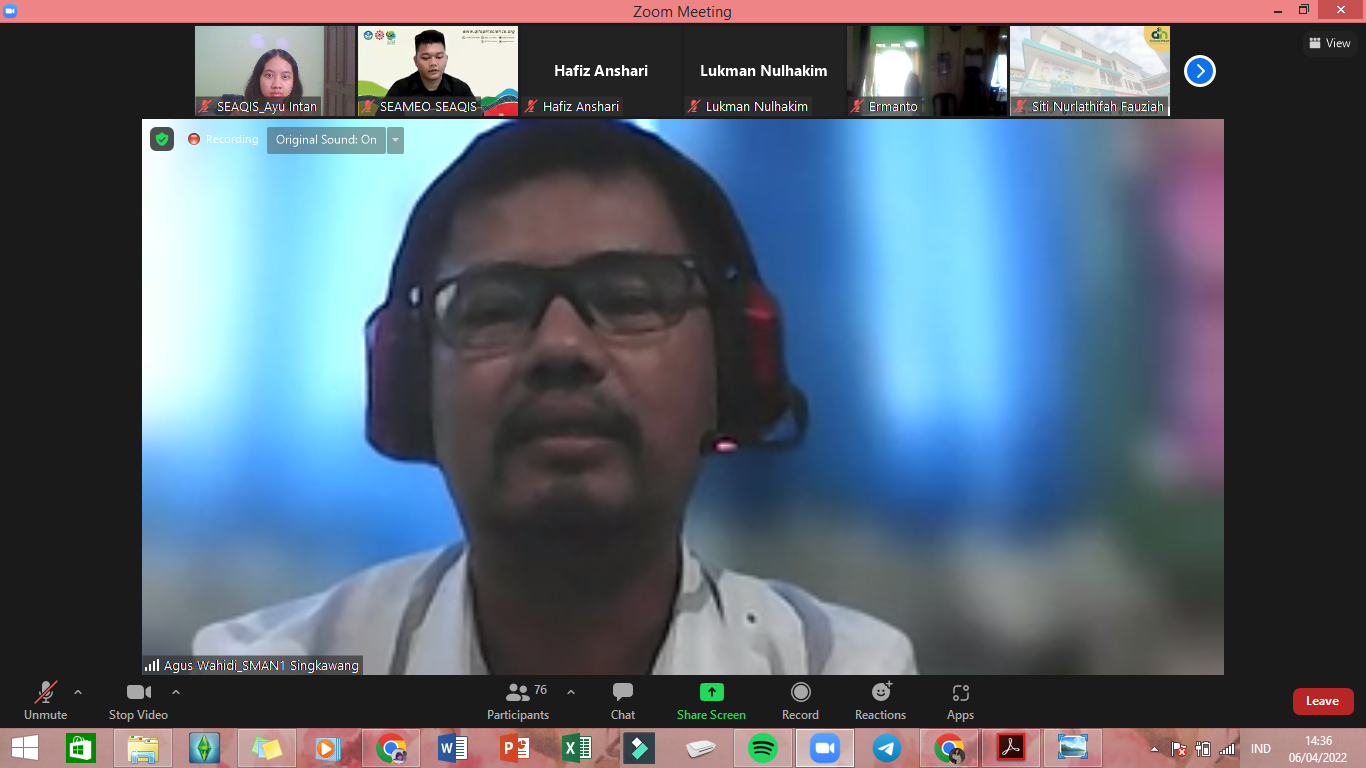Open the Apps panel
The width and height of the screenshot is (1366, 768).
click(x=960, y=701)
